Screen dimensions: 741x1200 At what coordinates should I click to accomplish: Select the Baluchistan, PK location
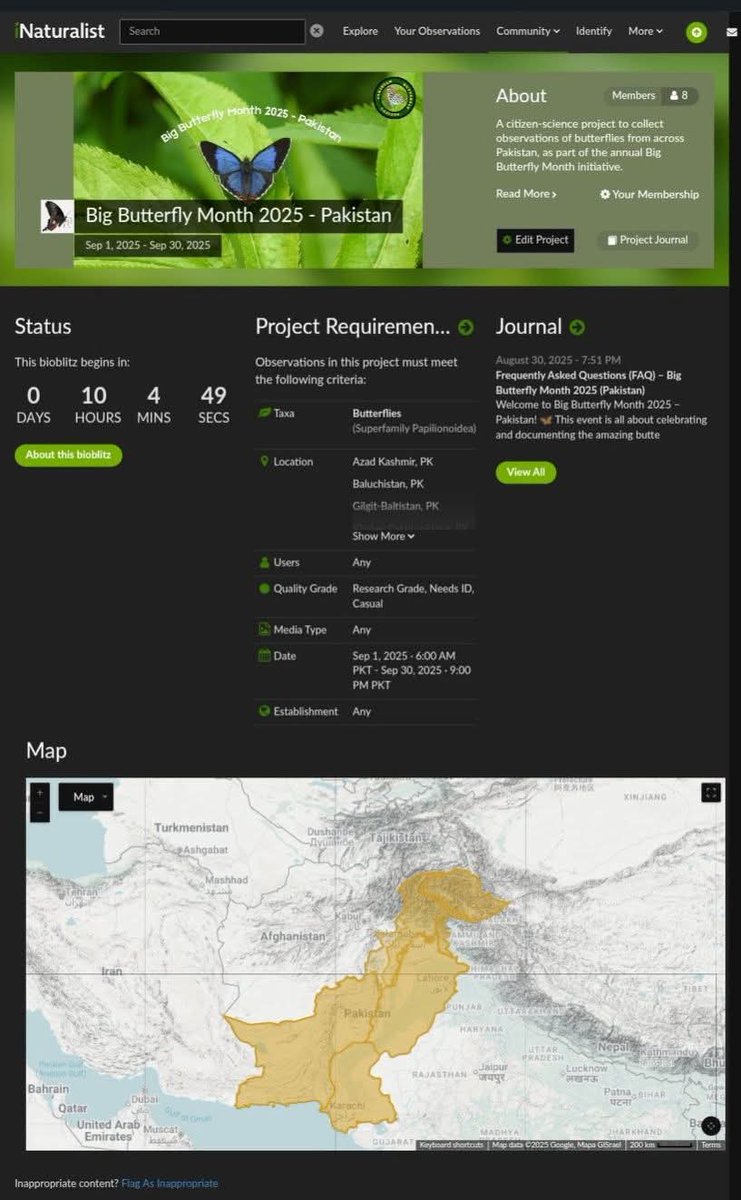pos(388,484)
